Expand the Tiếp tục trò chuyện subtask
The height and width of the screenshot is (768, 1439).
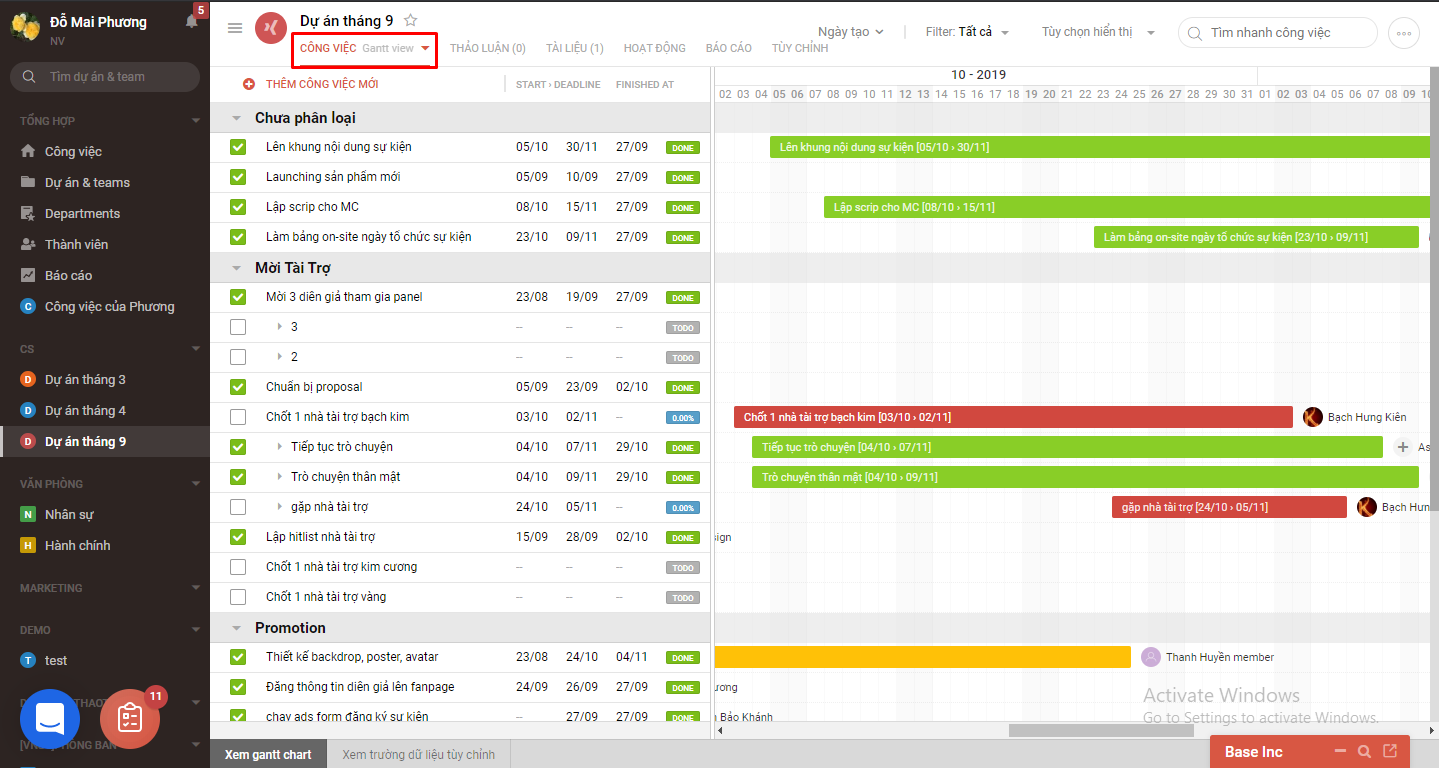pos(280,447)
